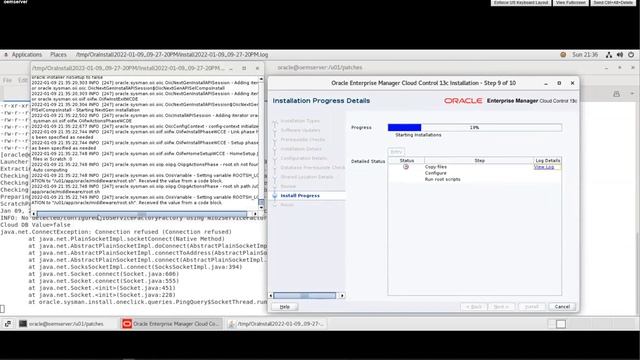Select the Install Progress step in sidebar
Image resolution: width=640 pixels, height=360 pixels.
pos(300,196)
